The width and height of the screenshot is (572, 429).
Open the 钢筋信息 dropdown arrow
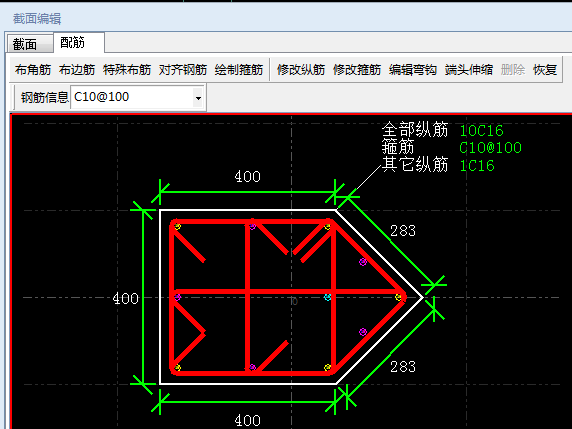pos(198,98)
